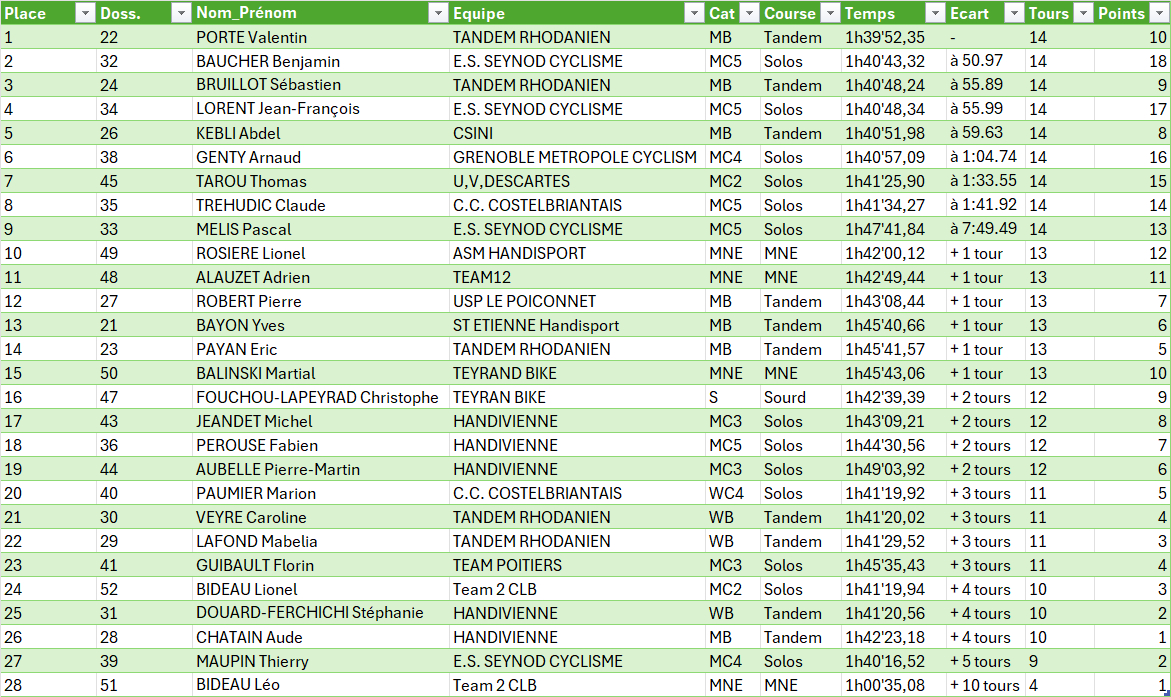Open the Ecart column filter dropdown
The height and width of the screenshot is (697, 1171).
[1013, 13]
